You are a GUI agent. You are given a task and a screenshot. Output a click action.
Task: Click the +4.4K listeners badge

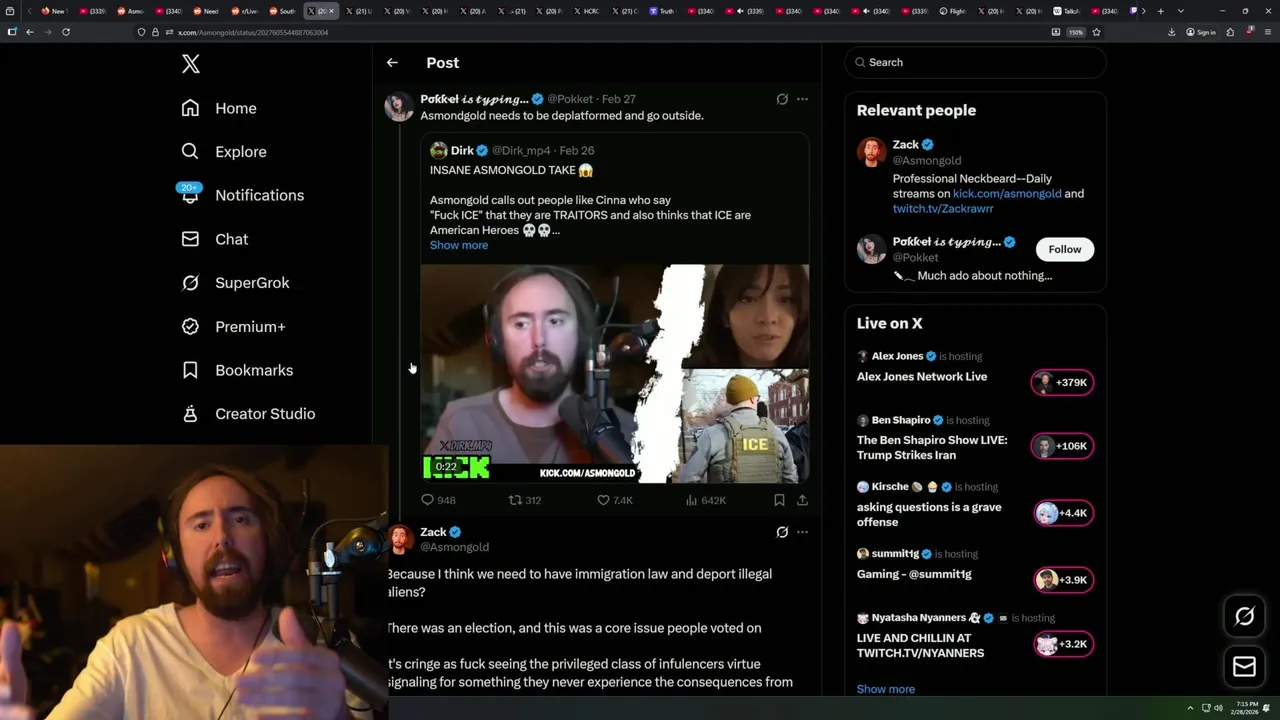1064,513
